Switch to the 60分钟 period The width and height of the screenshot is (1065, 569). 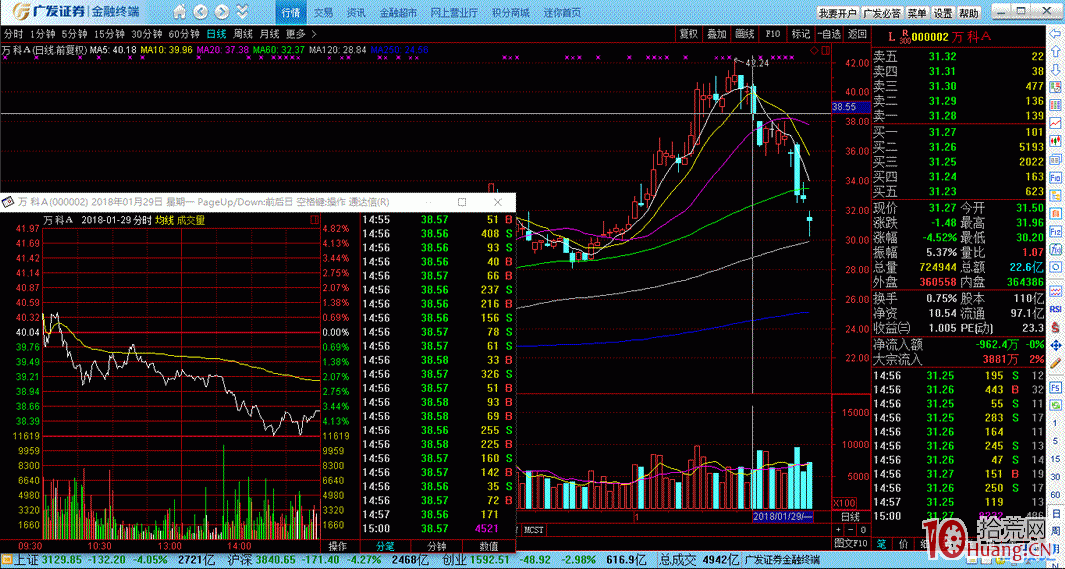(184, 34)
